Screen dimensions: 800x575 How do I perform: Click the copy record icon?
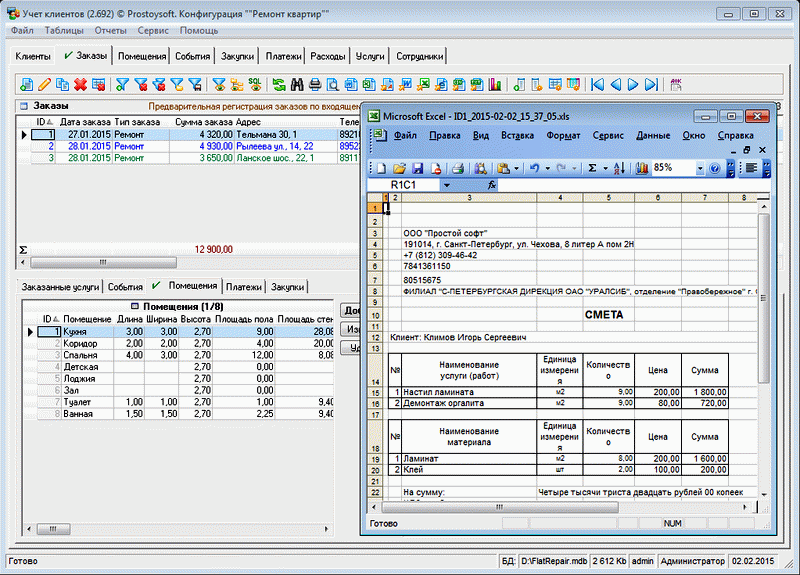pyautogui.click(x=62, y=84)
